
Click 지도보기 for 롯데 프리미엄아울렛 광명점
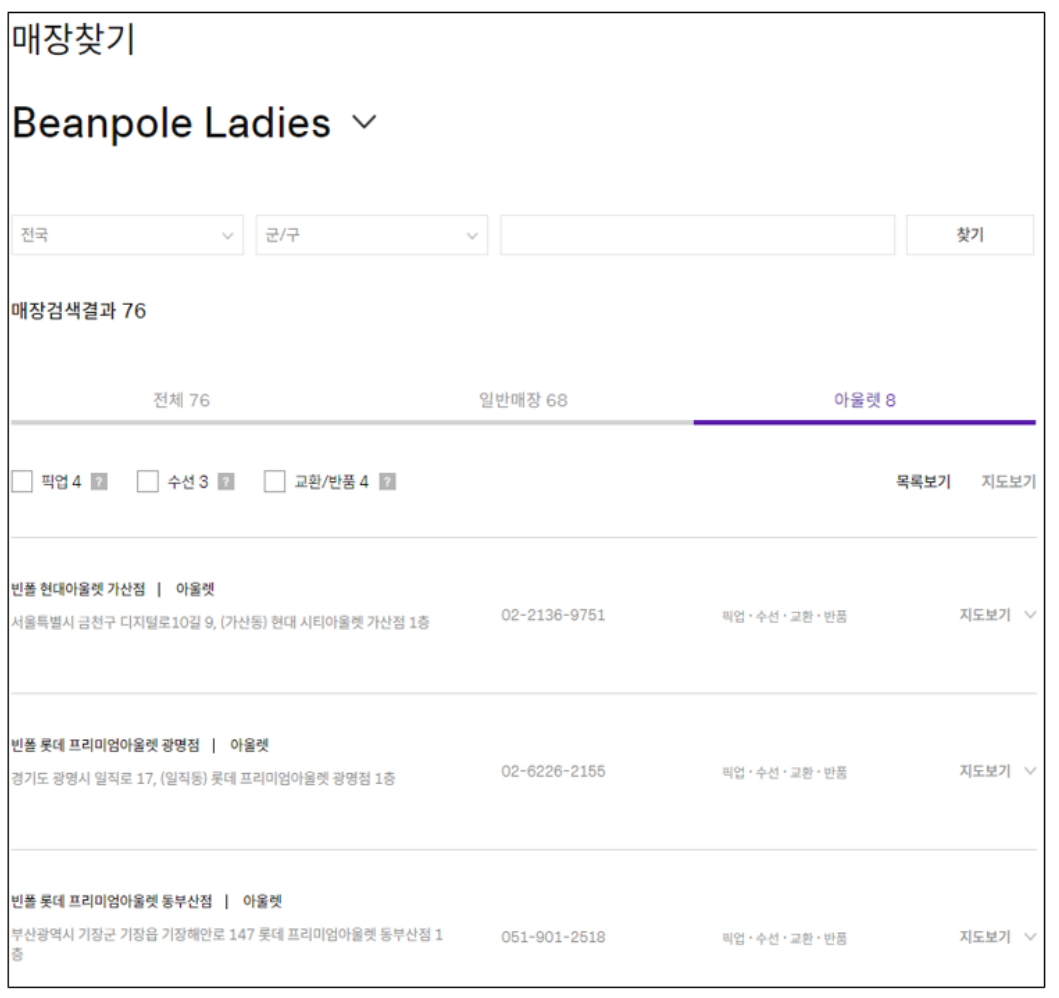point(985,770)
